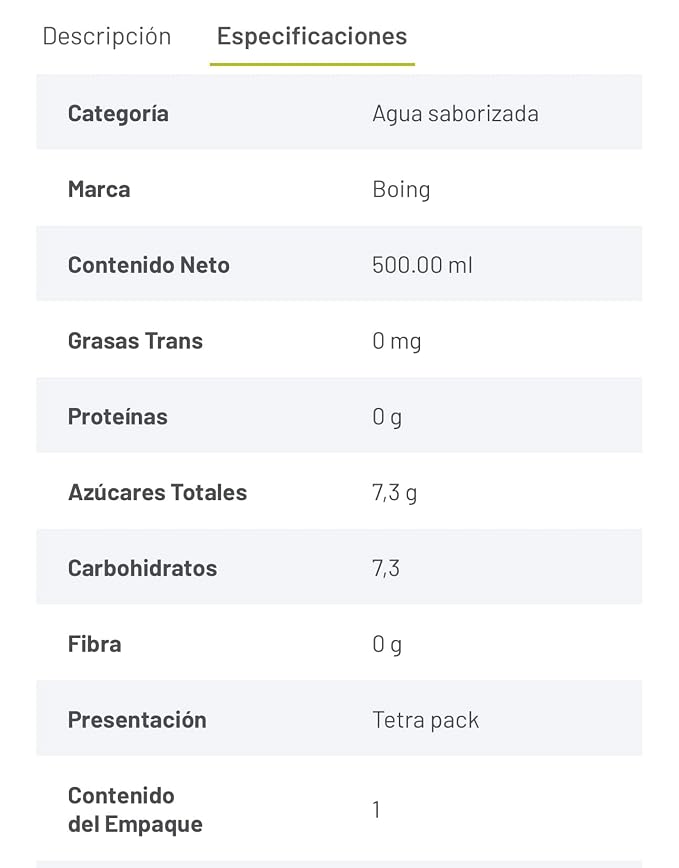
Task: Click the Proteínas label
Action: click(118, 417)
